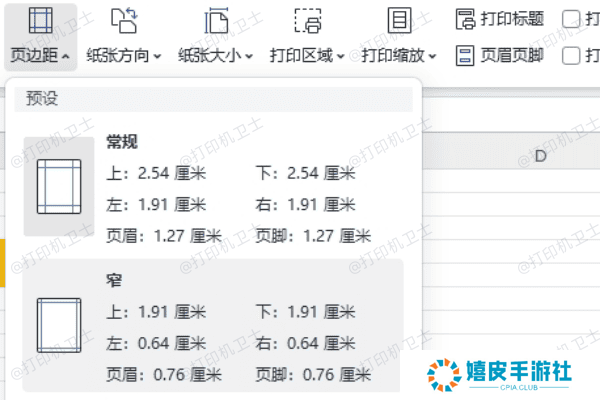
Task: Open 页眉页脚 header and footer settings
Action: click(x=499, y=56)
